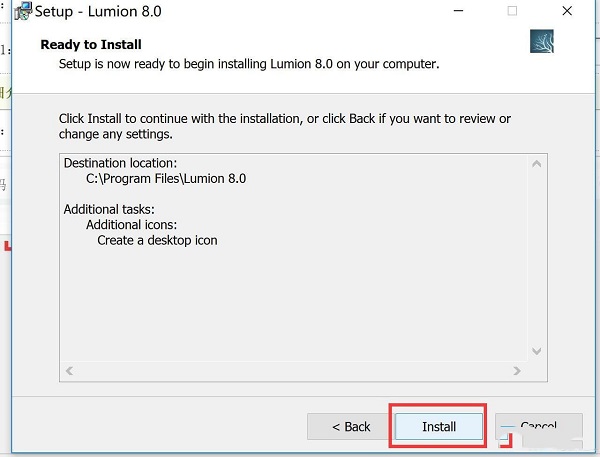Click the Lumion logo icon in the header
The height and width of the screenshot is (457, 600).
click(x=541, y=41)
